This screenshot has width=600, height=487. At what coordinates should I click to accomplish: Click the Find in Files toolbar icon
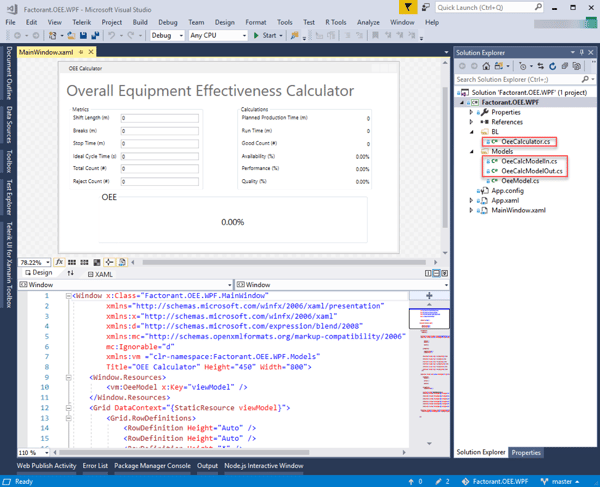[x=294, y=36]
